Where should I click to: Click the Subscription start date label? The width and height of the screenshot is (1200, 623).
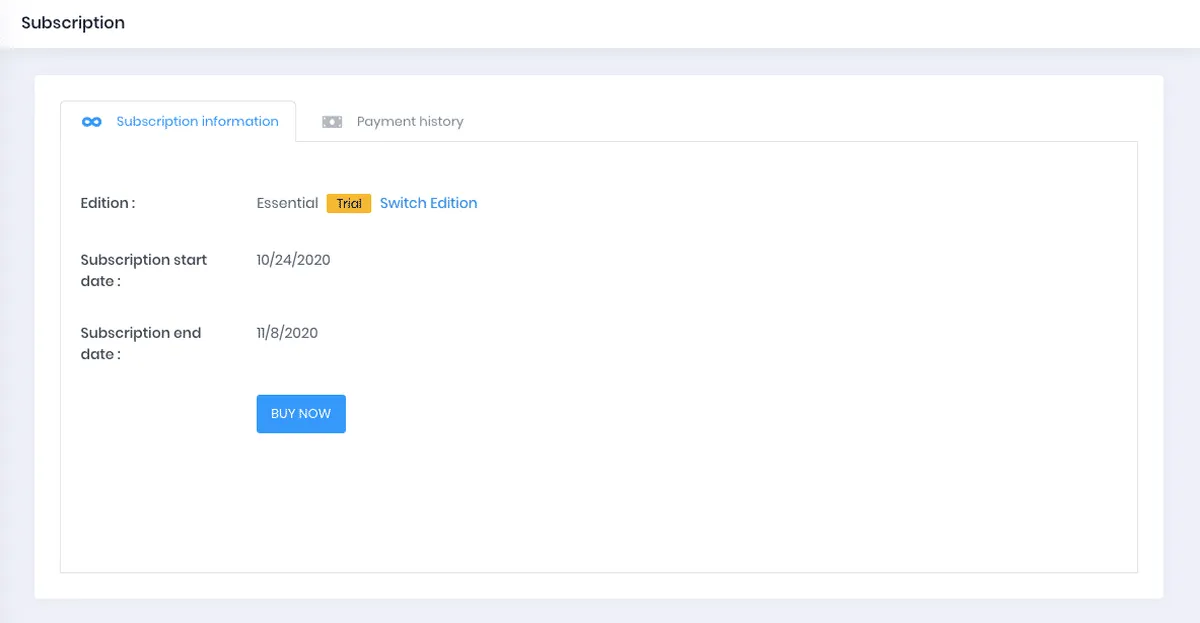[143, 270]
